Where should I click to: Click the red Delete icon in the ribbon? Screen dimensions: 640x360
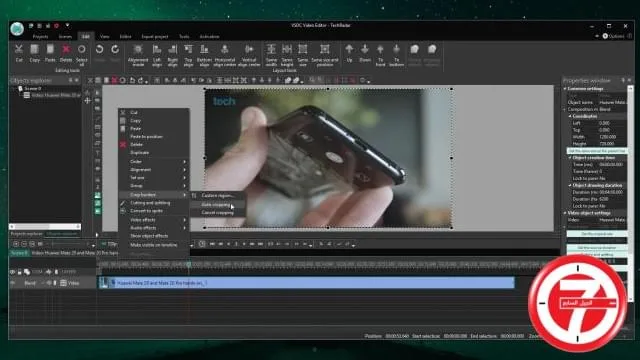(x=66, y=50)
